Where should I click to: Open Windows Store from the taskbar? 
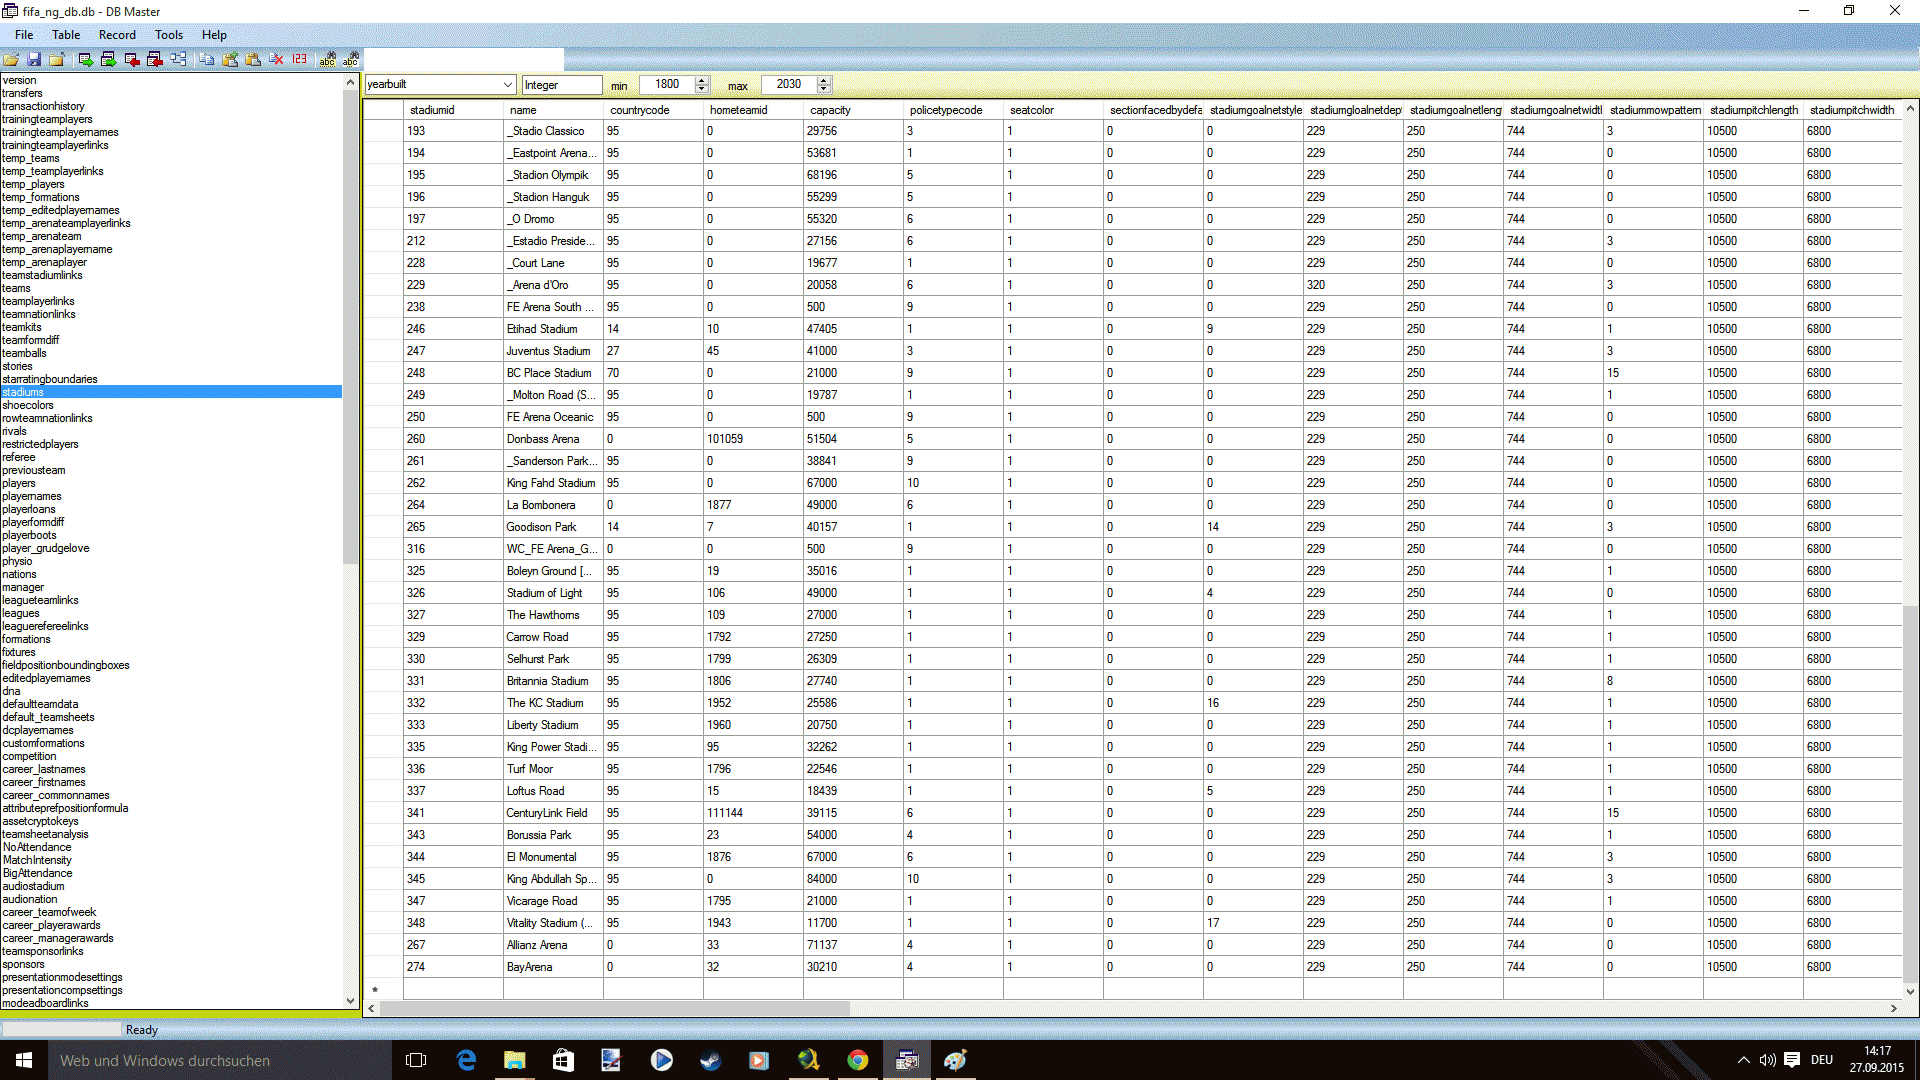click(x=563, y=1060)
